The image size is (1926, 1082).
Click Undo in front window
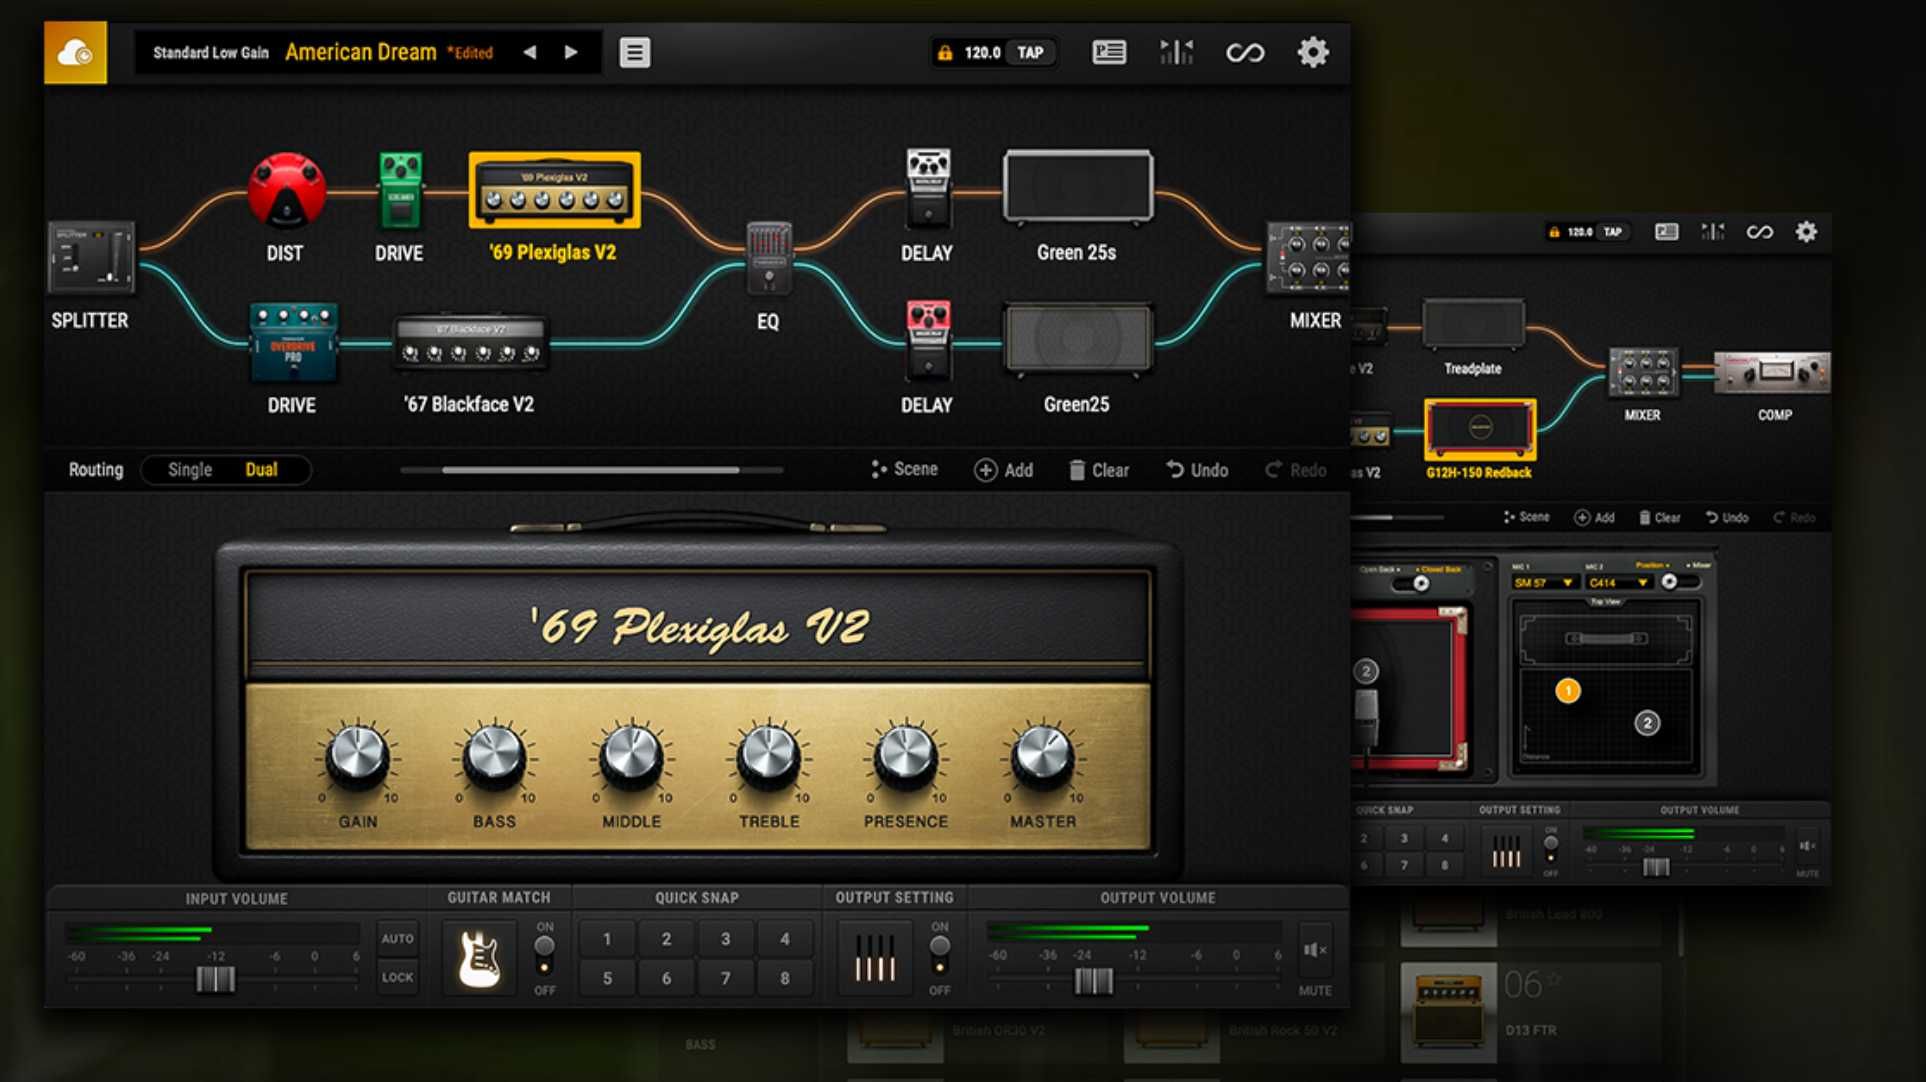tap(1197, 470)
